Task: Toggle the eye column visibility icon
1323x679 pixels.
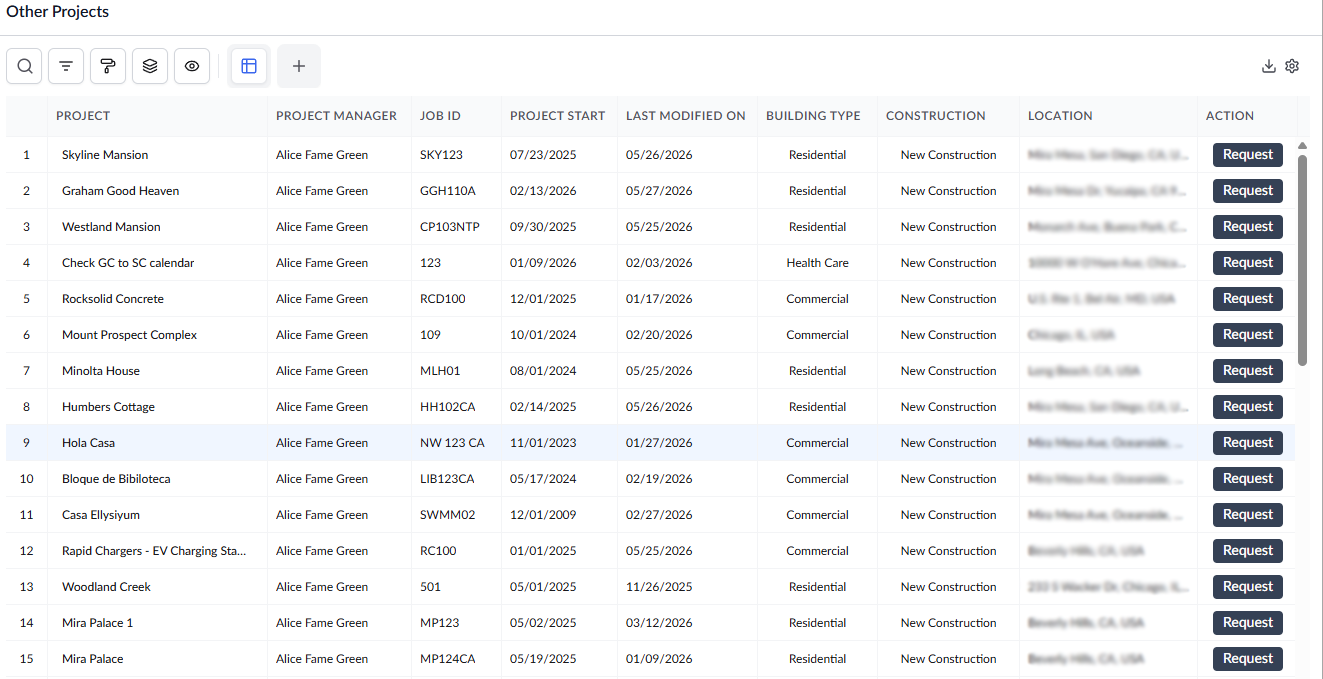Action: coord(192,66)
